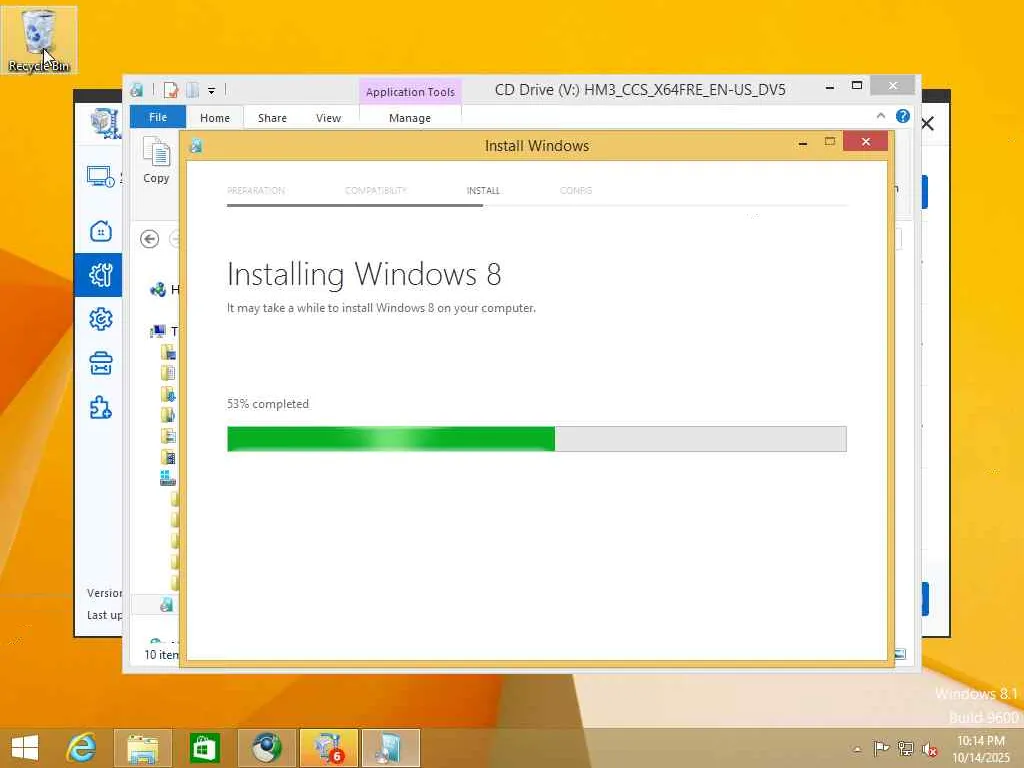Viewport: 1024px width, 768px height.
Task: Switch to the Home ribbon tab
Action: click(215, 118)
